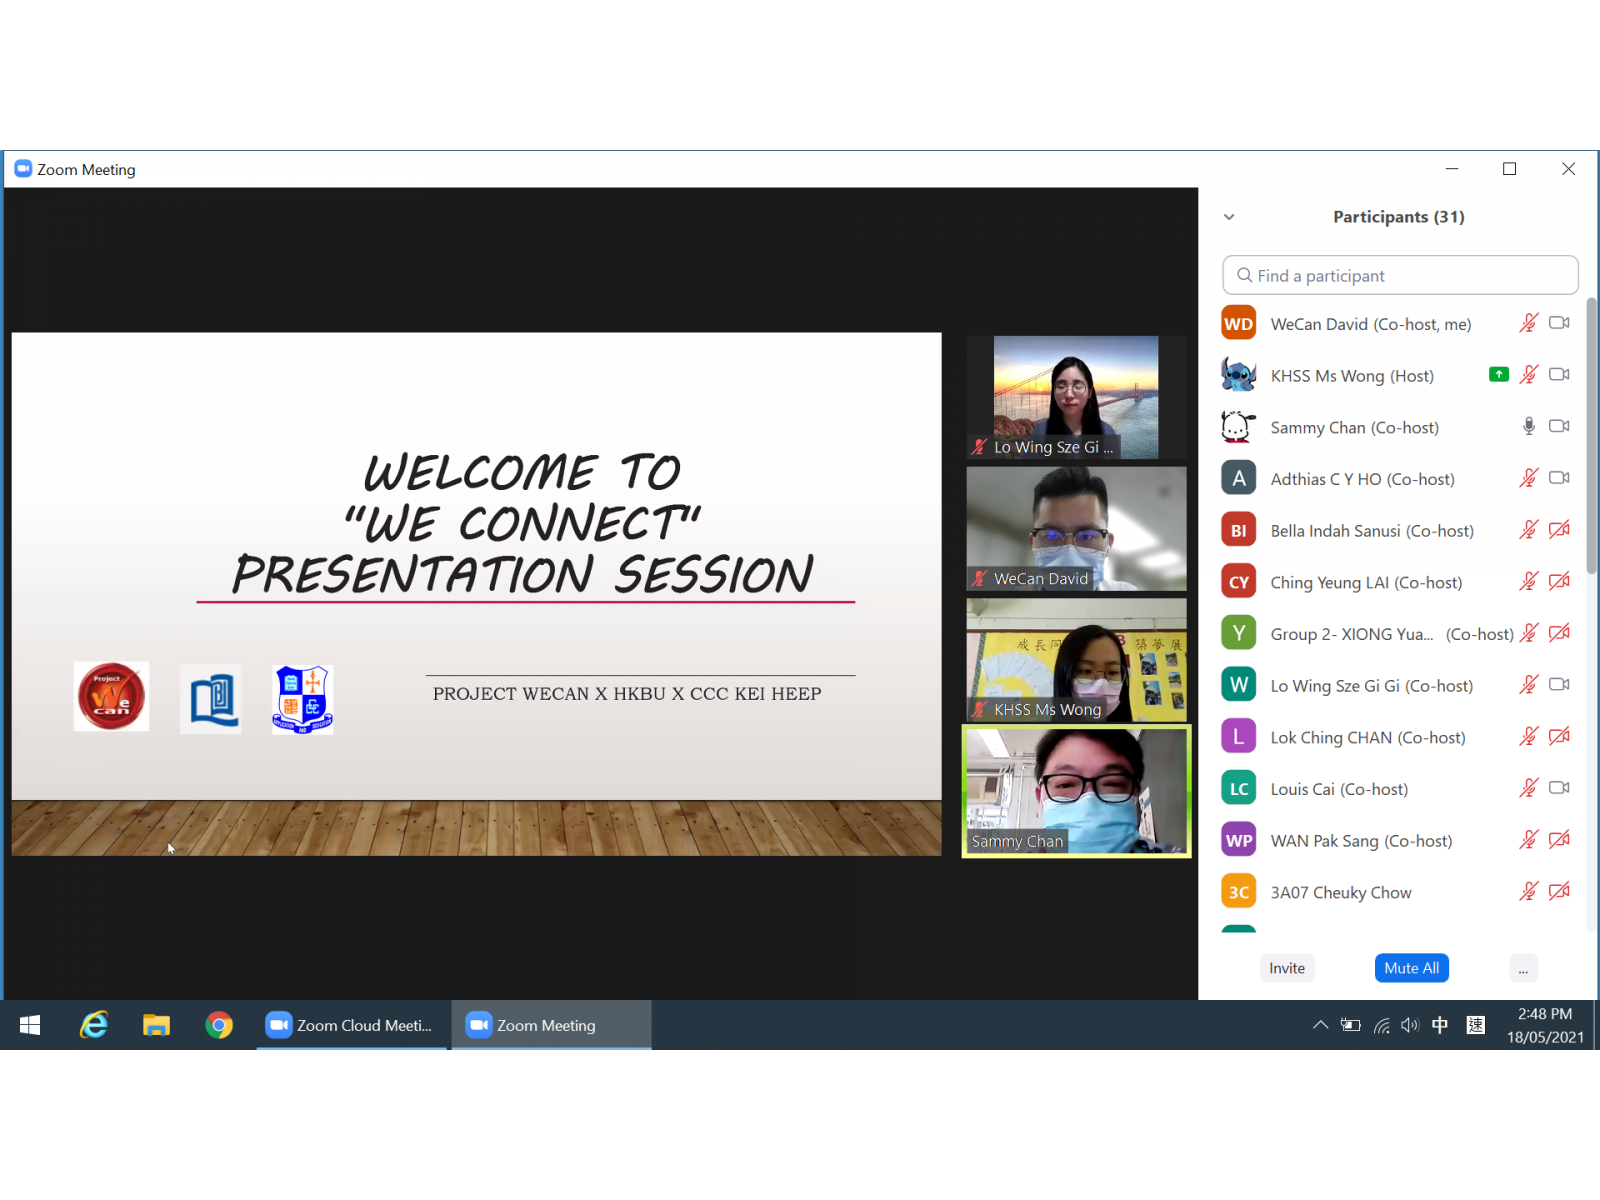Open the more options ellipsis button
Viewport: 1600px width, 1200px height.
pyautogui.click(x=1522, y=968)
